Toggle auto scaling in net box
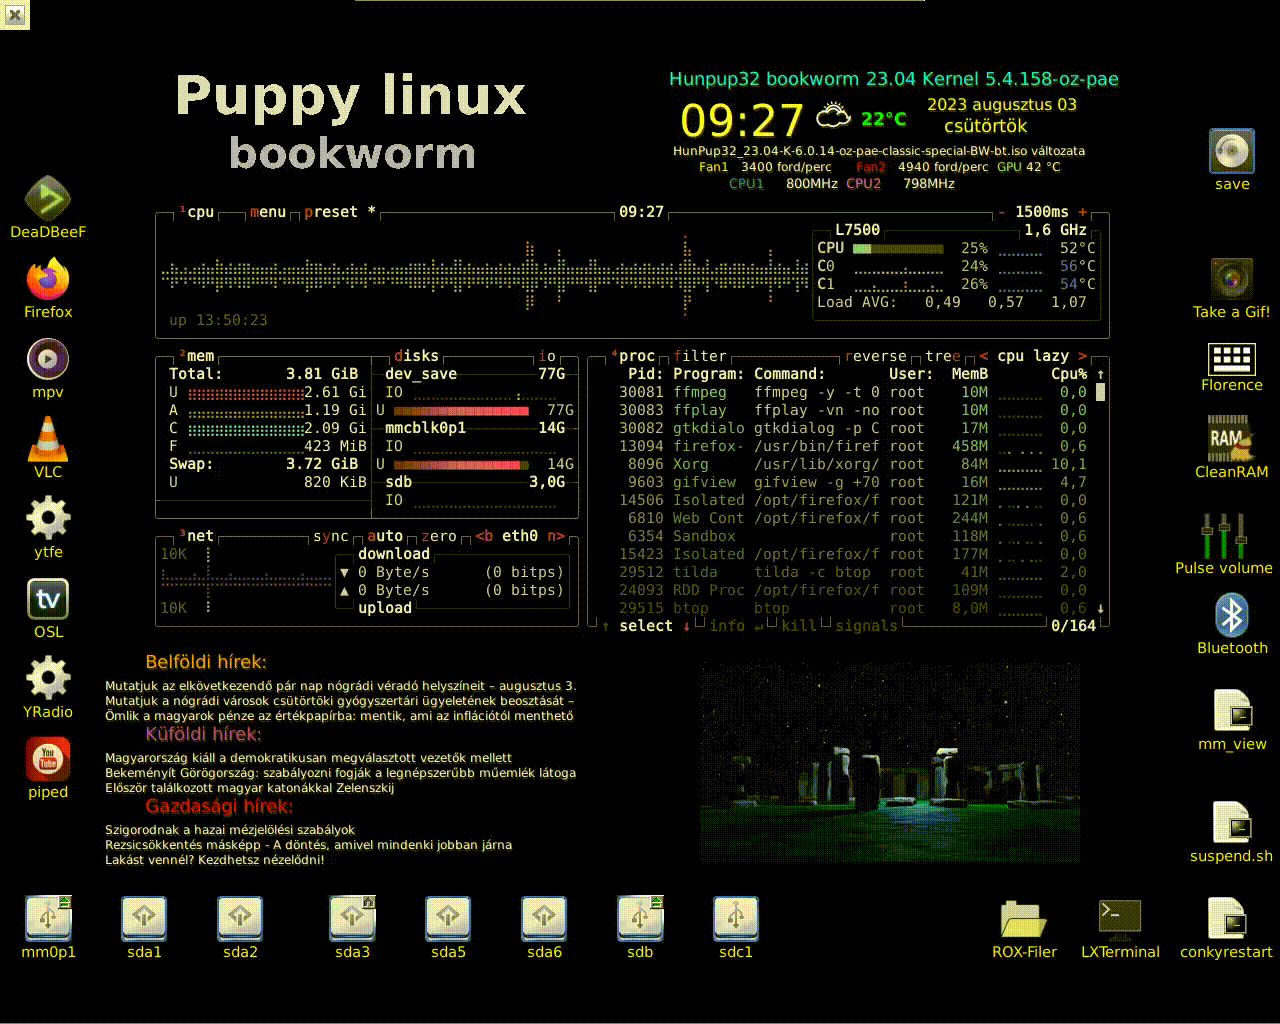 point(385,536)
